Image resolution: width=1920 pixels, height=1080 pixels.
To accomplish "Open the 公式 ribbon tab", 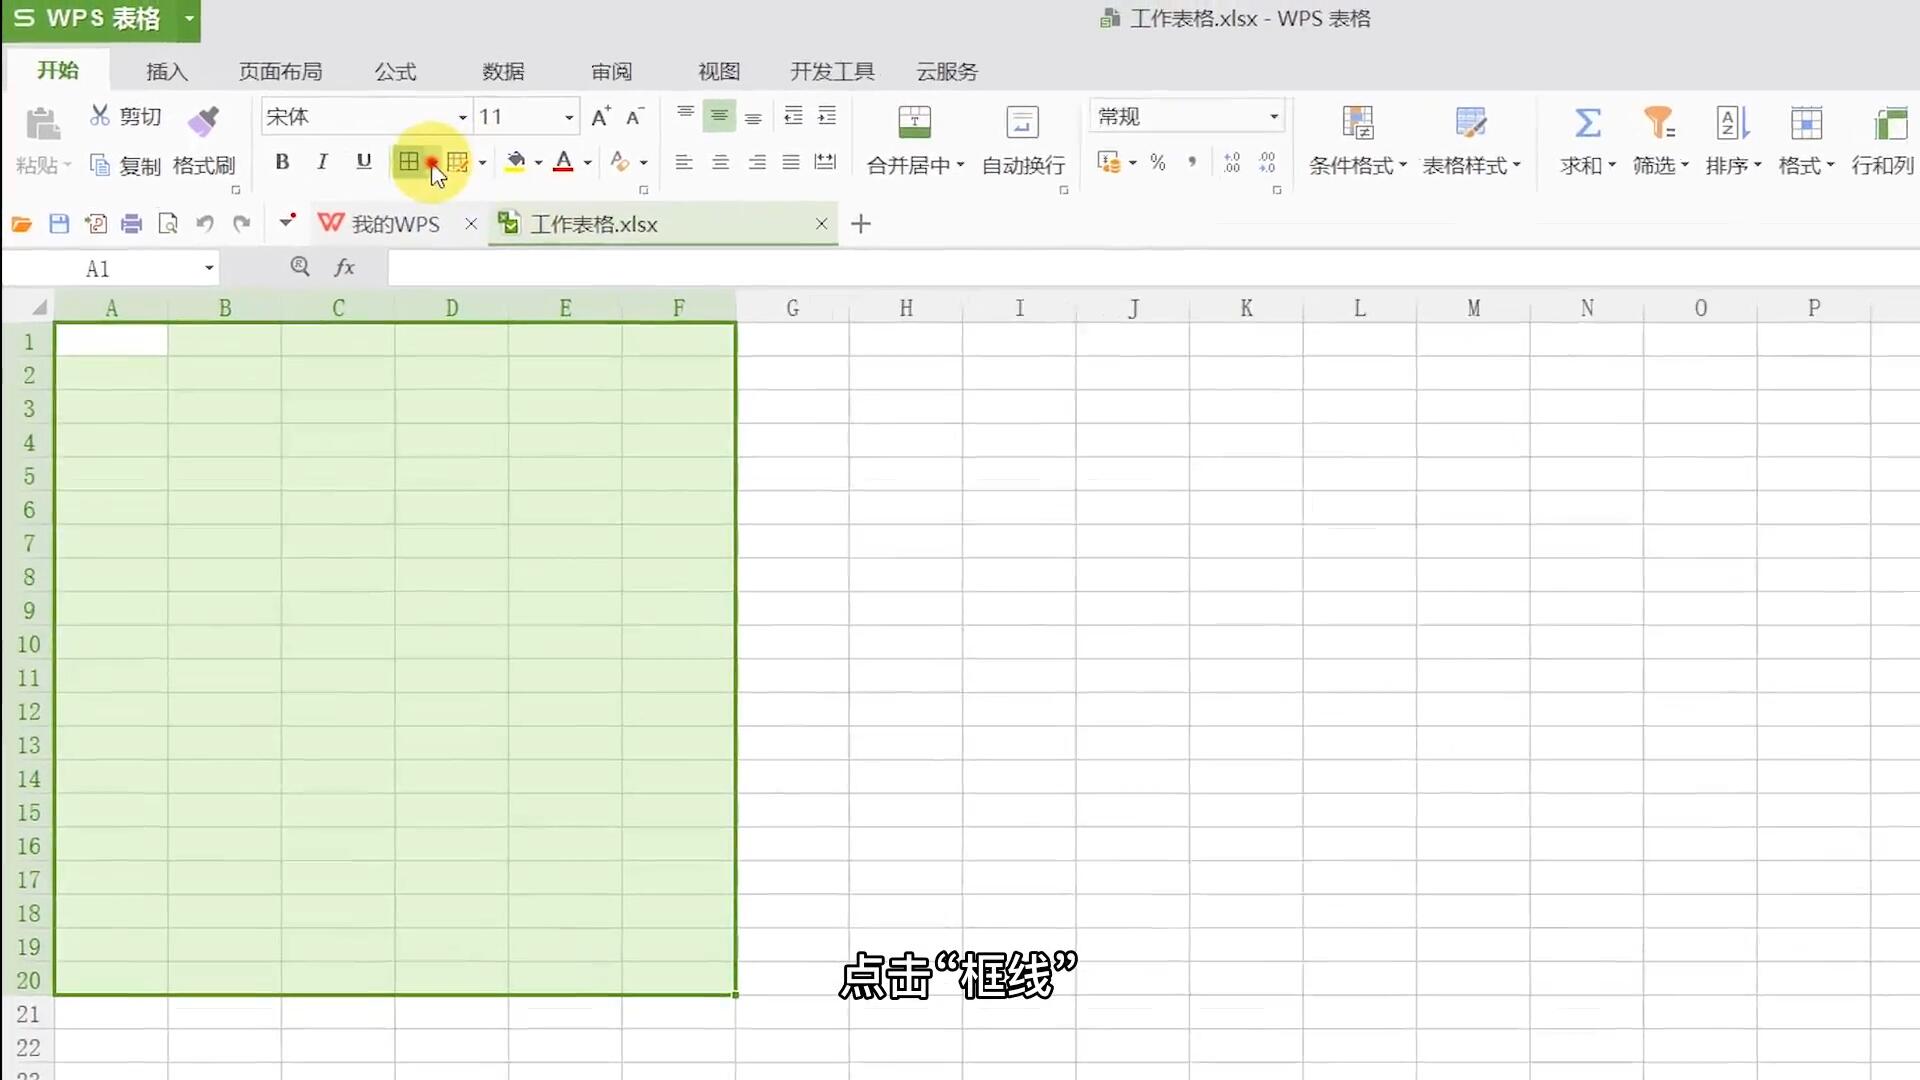I will 395,71.
